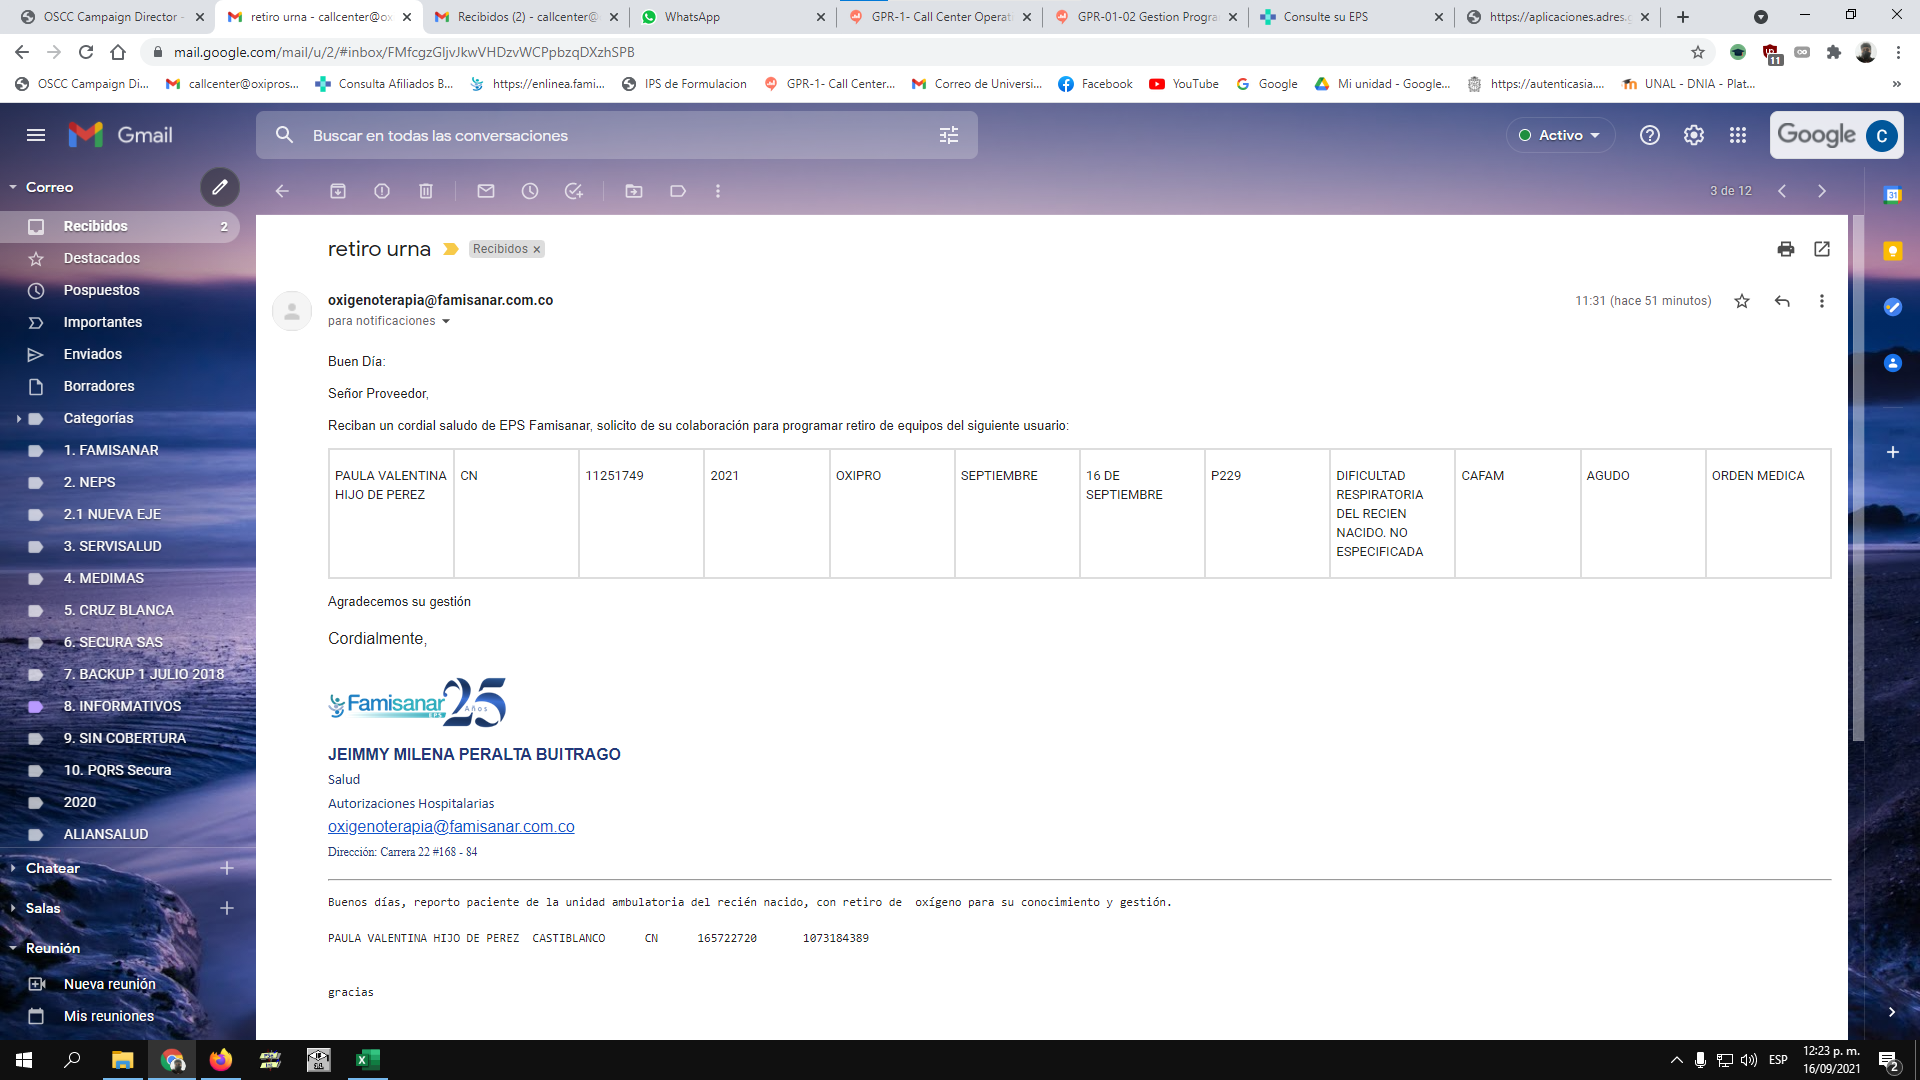Show search options filter icon

click(949, 135)
